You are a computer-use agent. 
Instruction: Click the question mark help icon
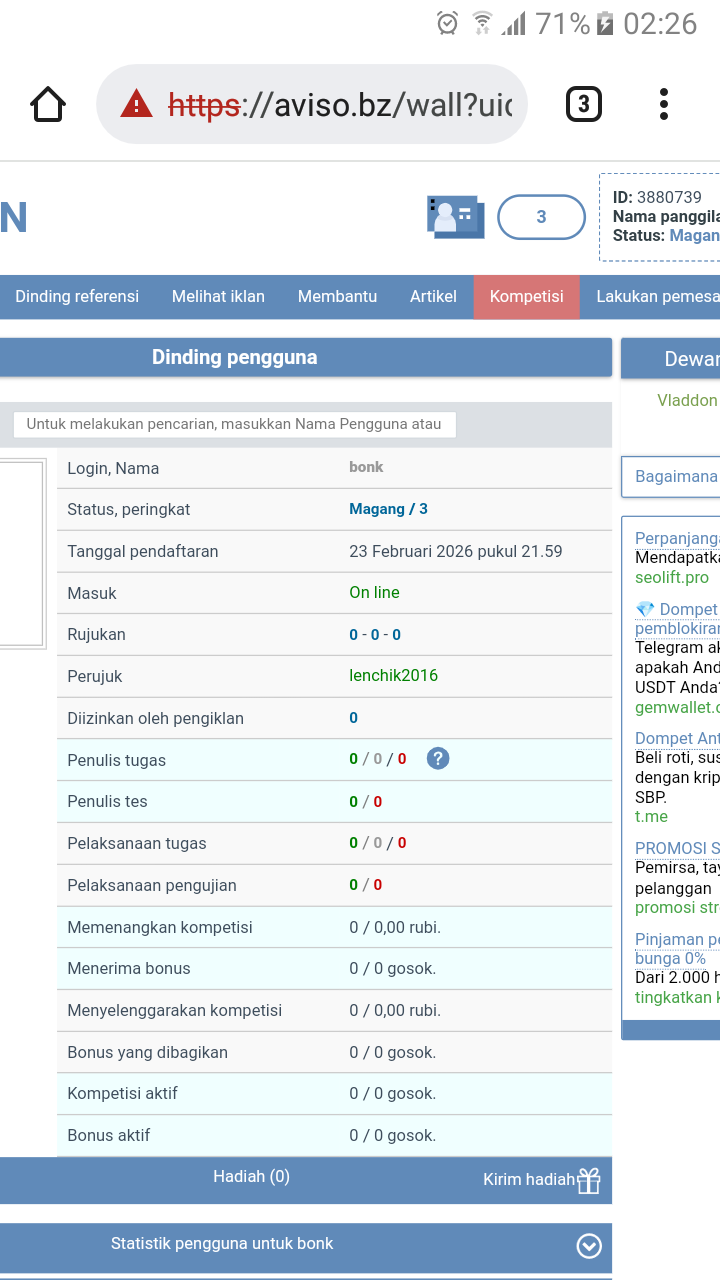click(438, 758)
